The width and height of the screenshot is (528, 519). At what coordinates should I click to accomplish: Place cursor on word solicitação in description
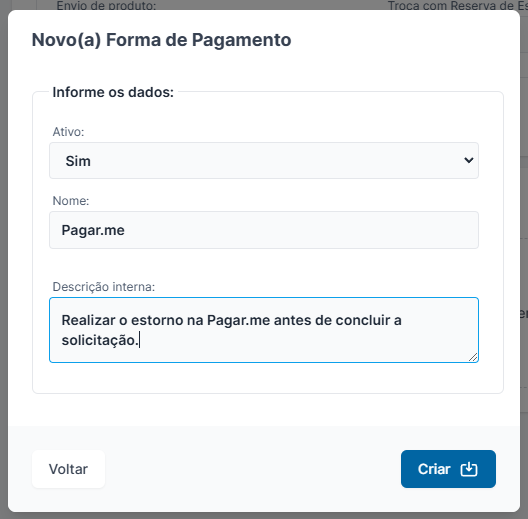98,340
